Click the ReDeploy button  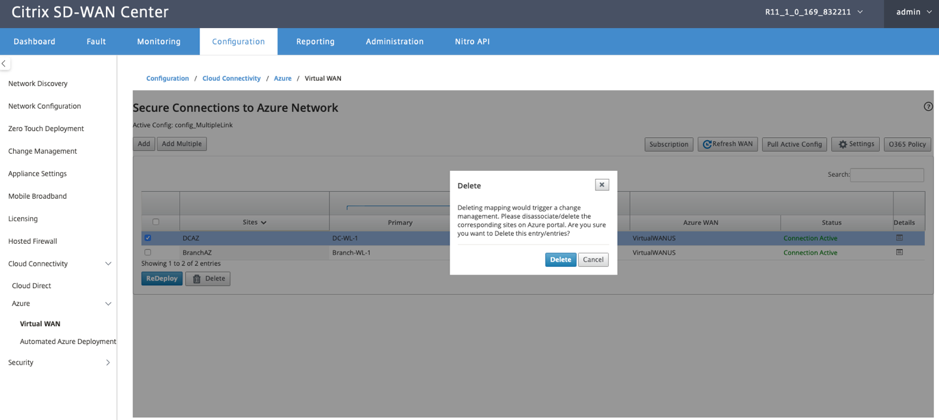[x=162, y=279]
